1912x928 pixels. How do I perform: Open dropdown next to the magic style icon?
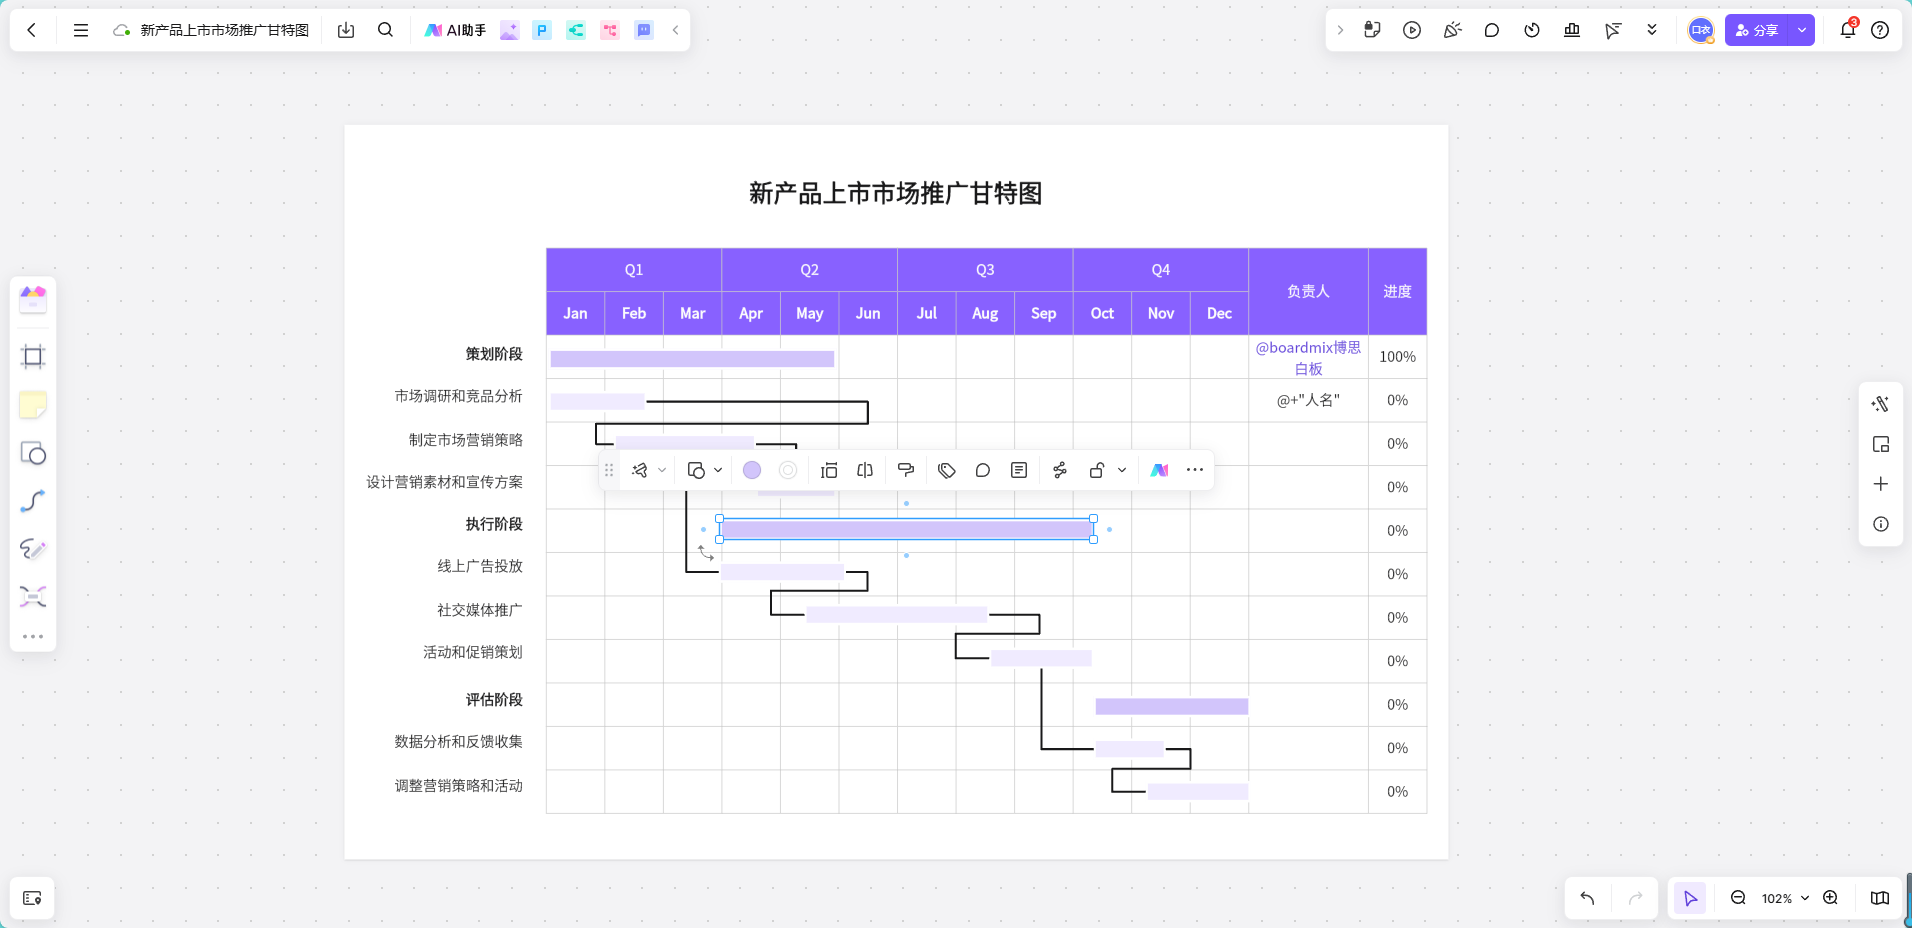pyautogui.click(x=662, y=470)
